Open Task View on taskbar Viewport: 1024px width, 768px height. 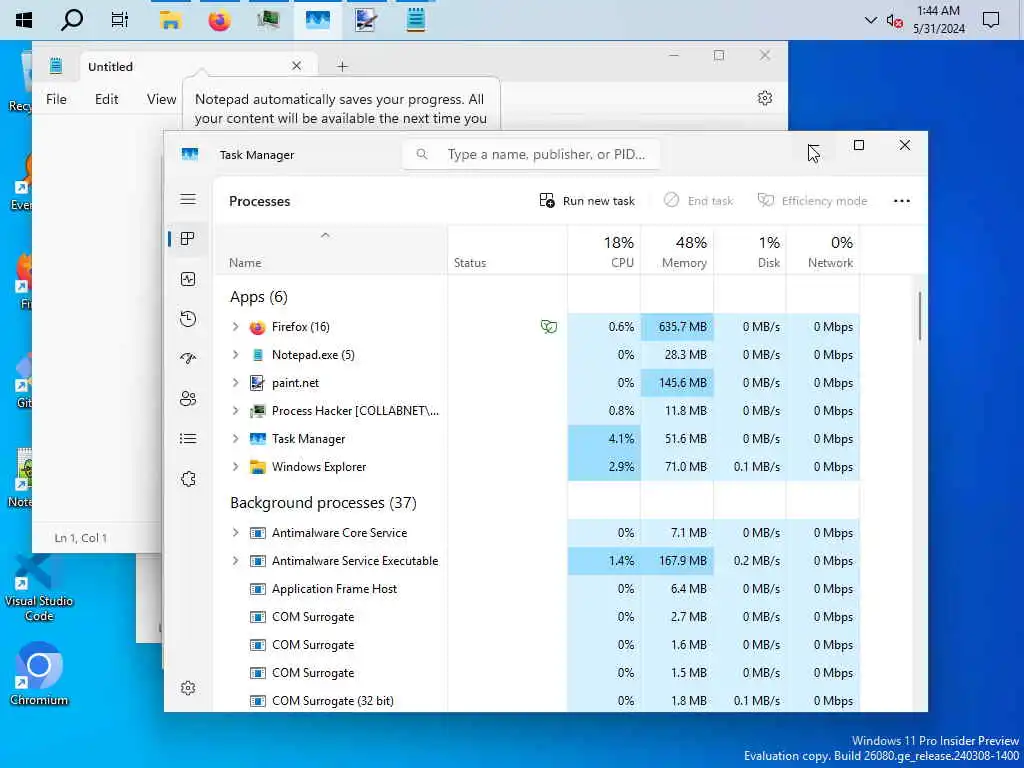tap(120, 20)
